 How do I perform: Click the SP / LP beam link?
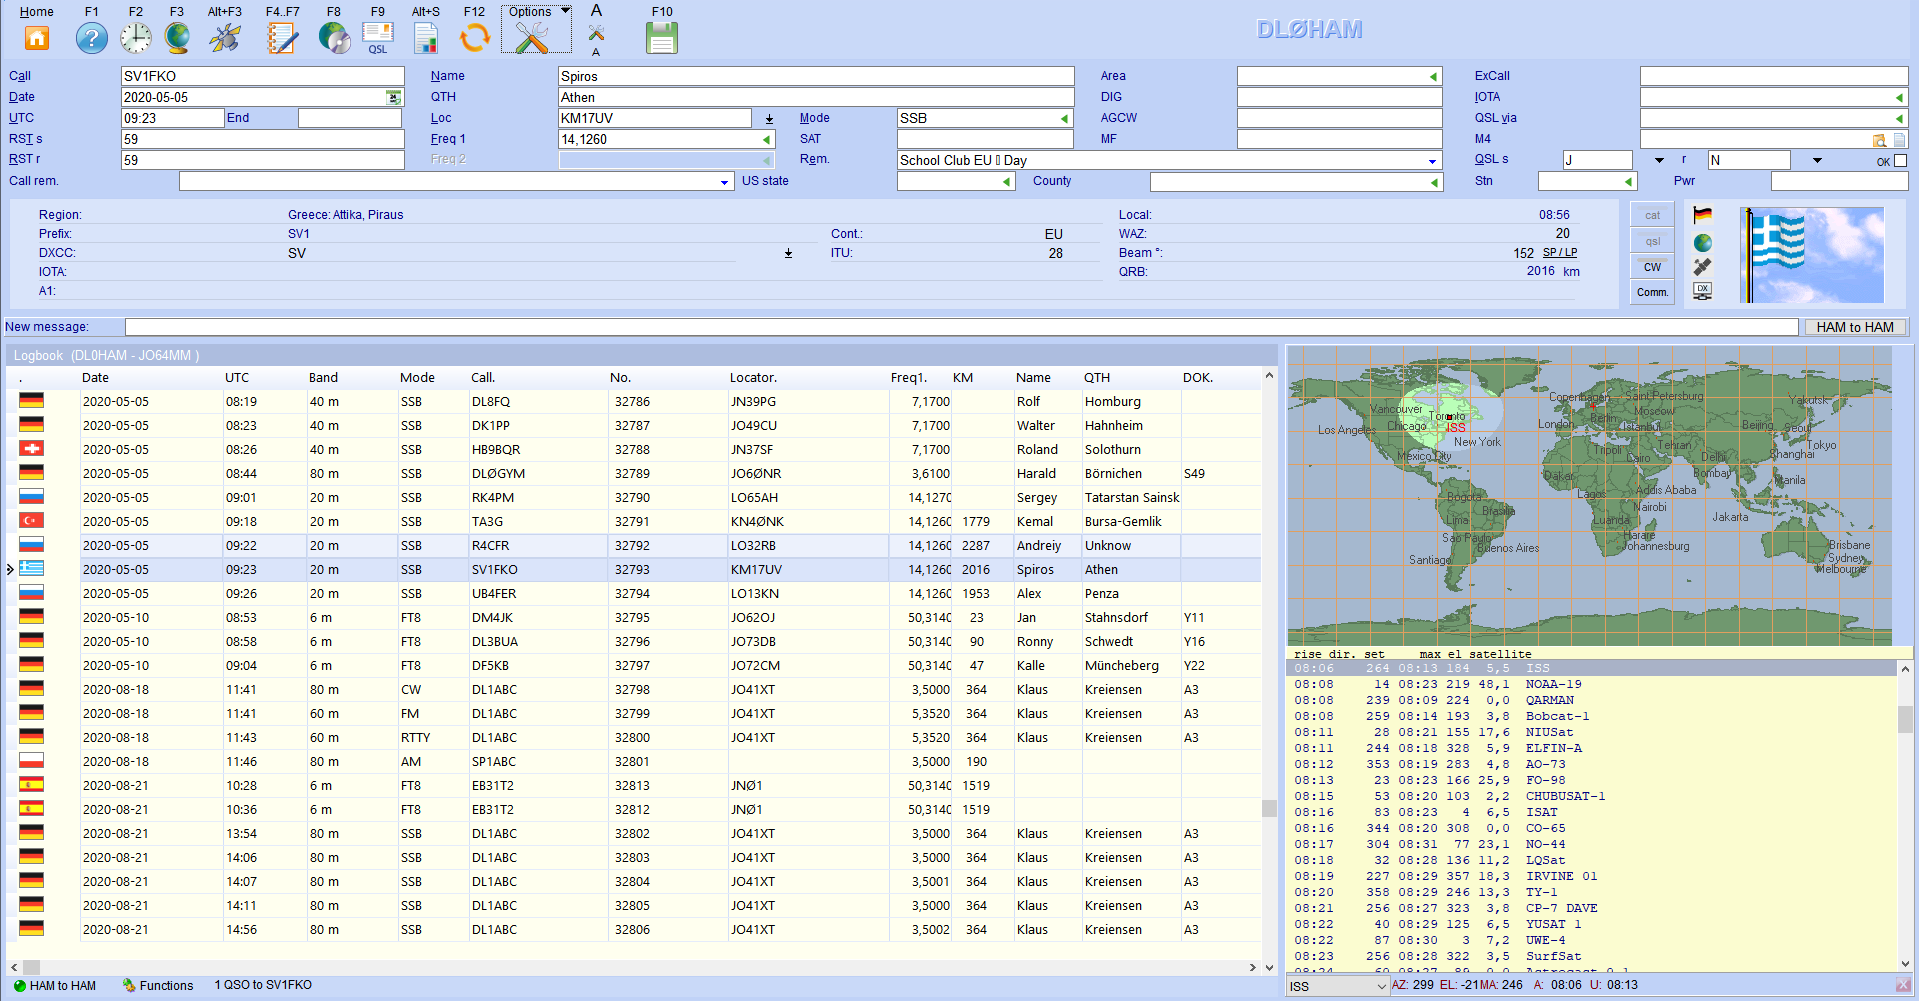click(x=1559, y=253)
